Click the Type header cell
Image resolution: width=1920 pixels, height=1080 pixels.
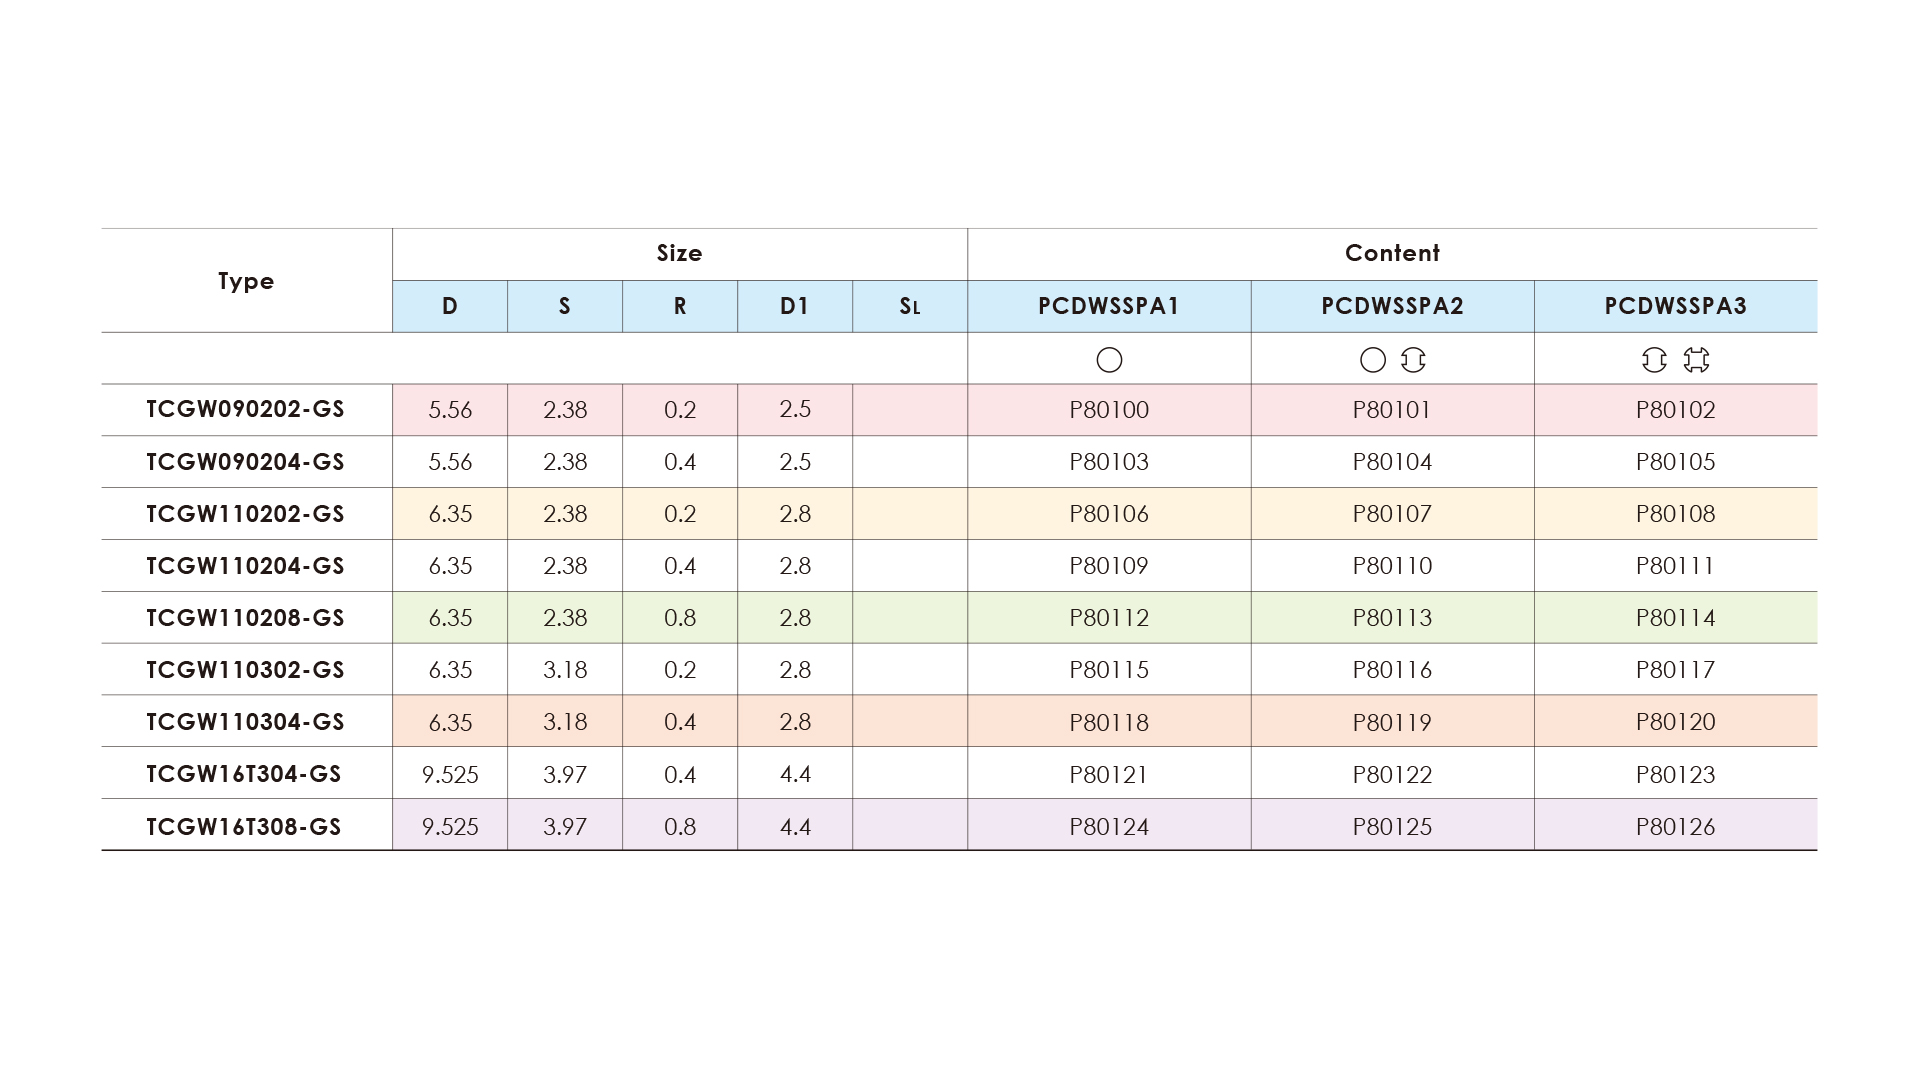click(x=246, y=281)
